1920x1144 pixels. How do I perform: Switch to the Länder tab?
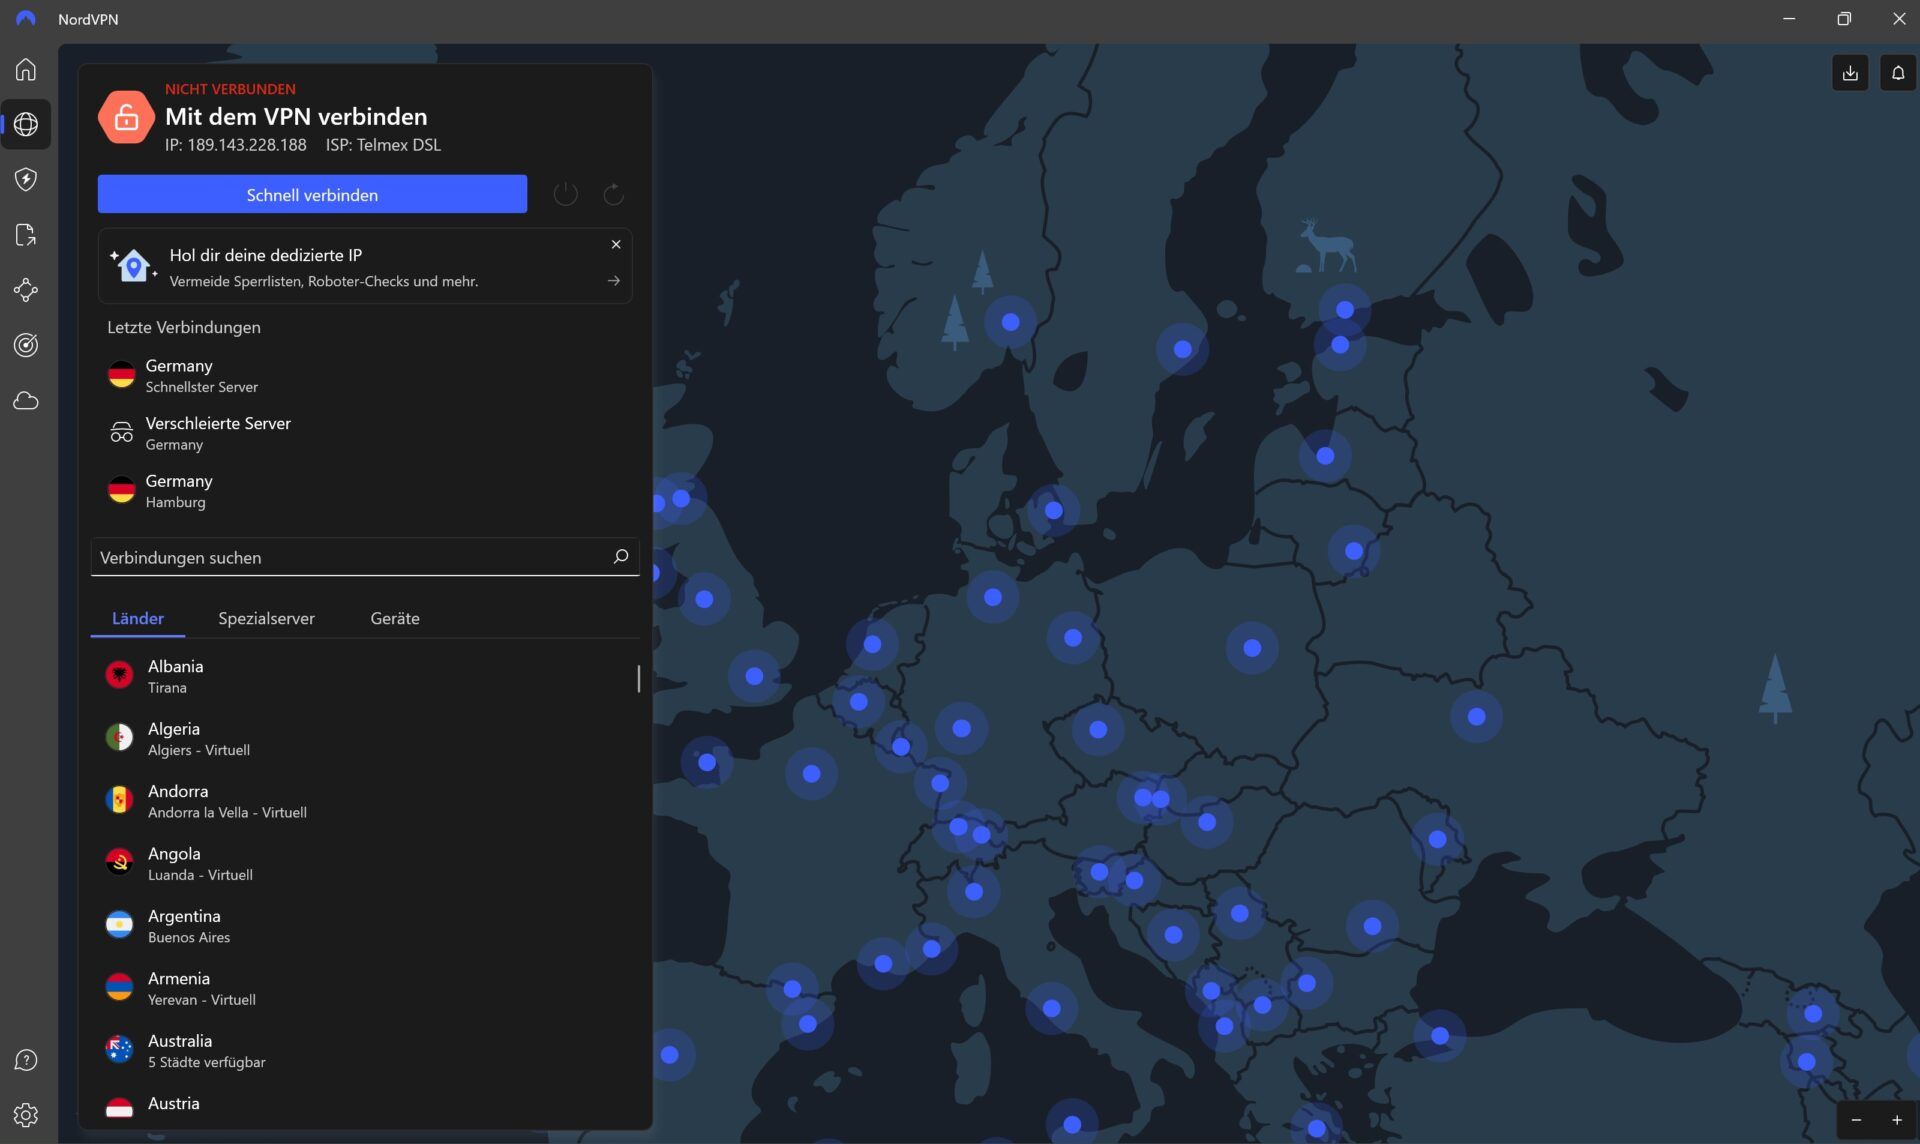(x=138, y=618)
